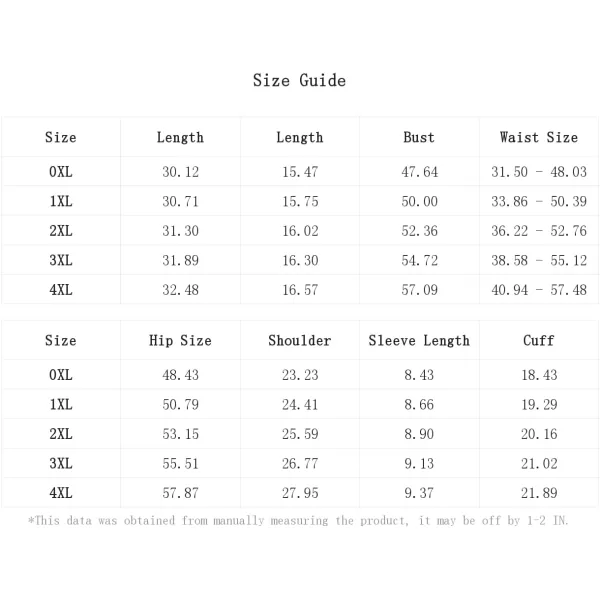Select the Sleeve Length column header
The width and height of the screenshot is (600, 600).
(419, 341)
